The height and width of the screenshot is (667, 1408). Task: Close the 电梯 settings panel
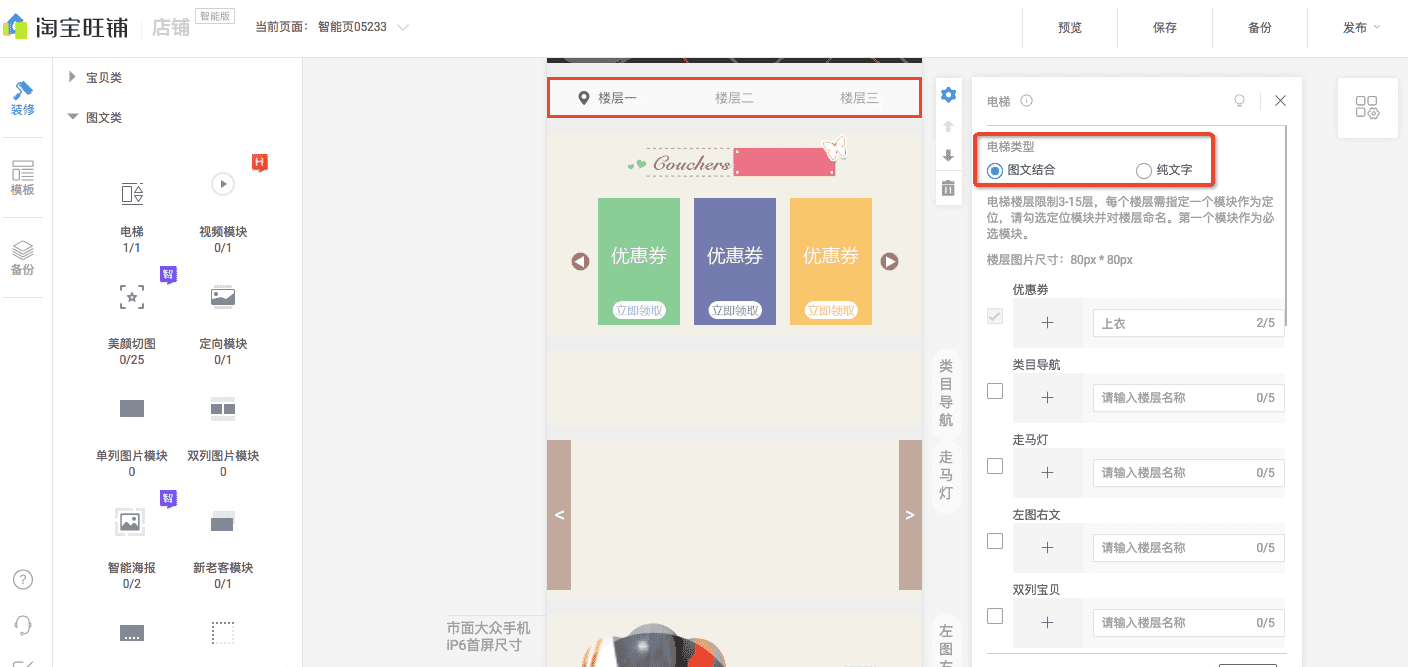point(1280,101)
